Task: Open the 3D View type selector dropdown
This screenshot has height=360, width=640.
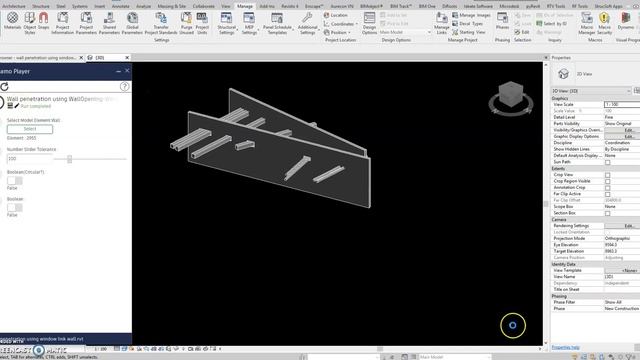Action: 591,91
